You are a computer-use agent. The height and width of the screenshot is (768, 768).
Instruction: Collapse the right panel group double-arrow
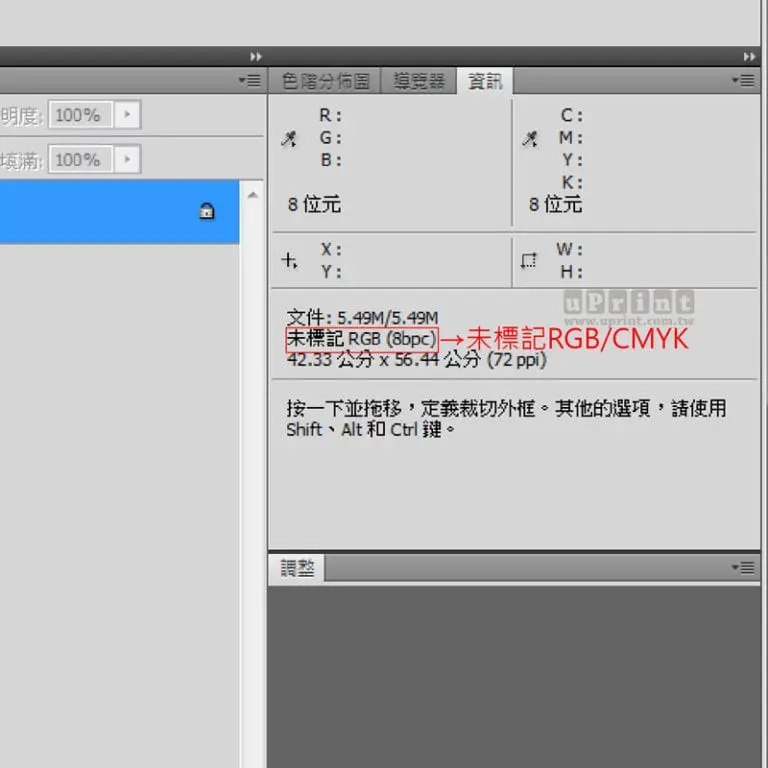[749, 57]
